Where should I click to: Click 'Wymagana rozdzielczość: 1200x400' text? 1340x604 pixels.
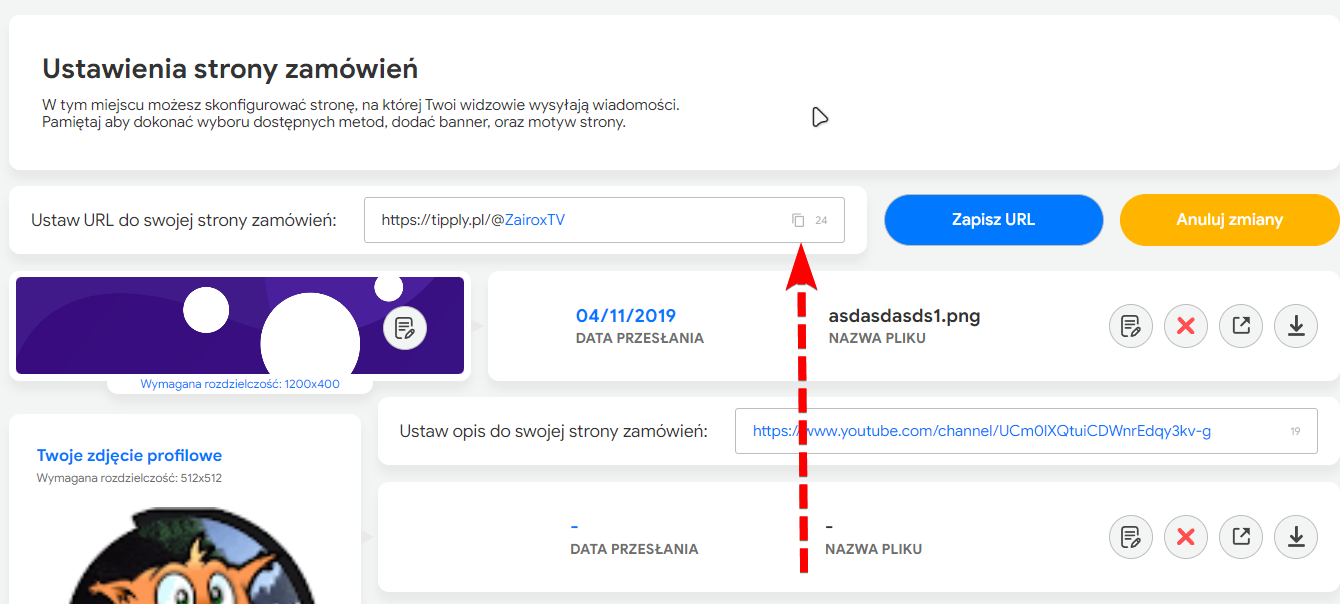[240, 384]
